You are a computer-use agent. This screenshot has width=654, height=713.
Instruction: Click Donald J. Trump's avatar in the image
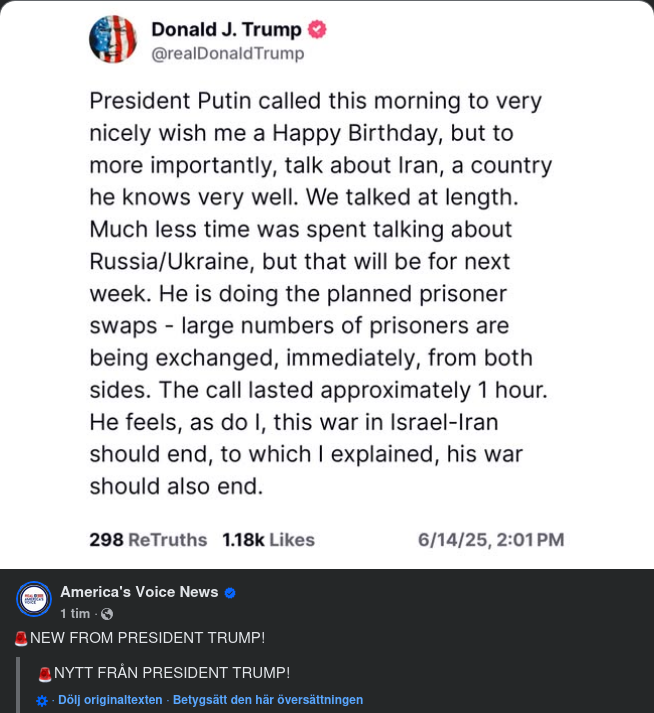click(113, 40)
